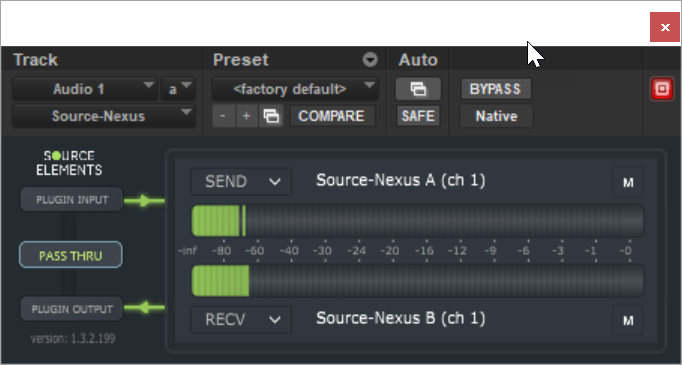This screenshot has height=365, width=682.
Task: Toggle COMPARE preset settings
Action: (x=332, y=116)
